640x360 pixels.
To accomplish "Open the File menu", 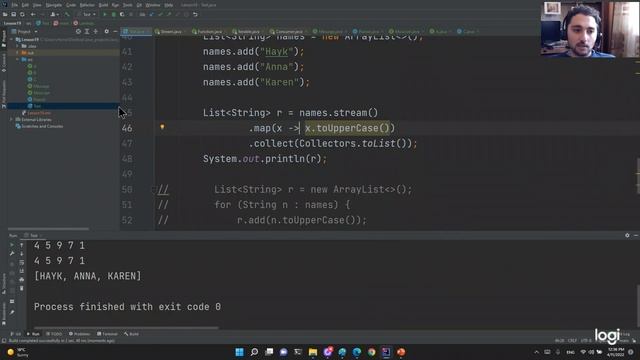I will [15, 5].
